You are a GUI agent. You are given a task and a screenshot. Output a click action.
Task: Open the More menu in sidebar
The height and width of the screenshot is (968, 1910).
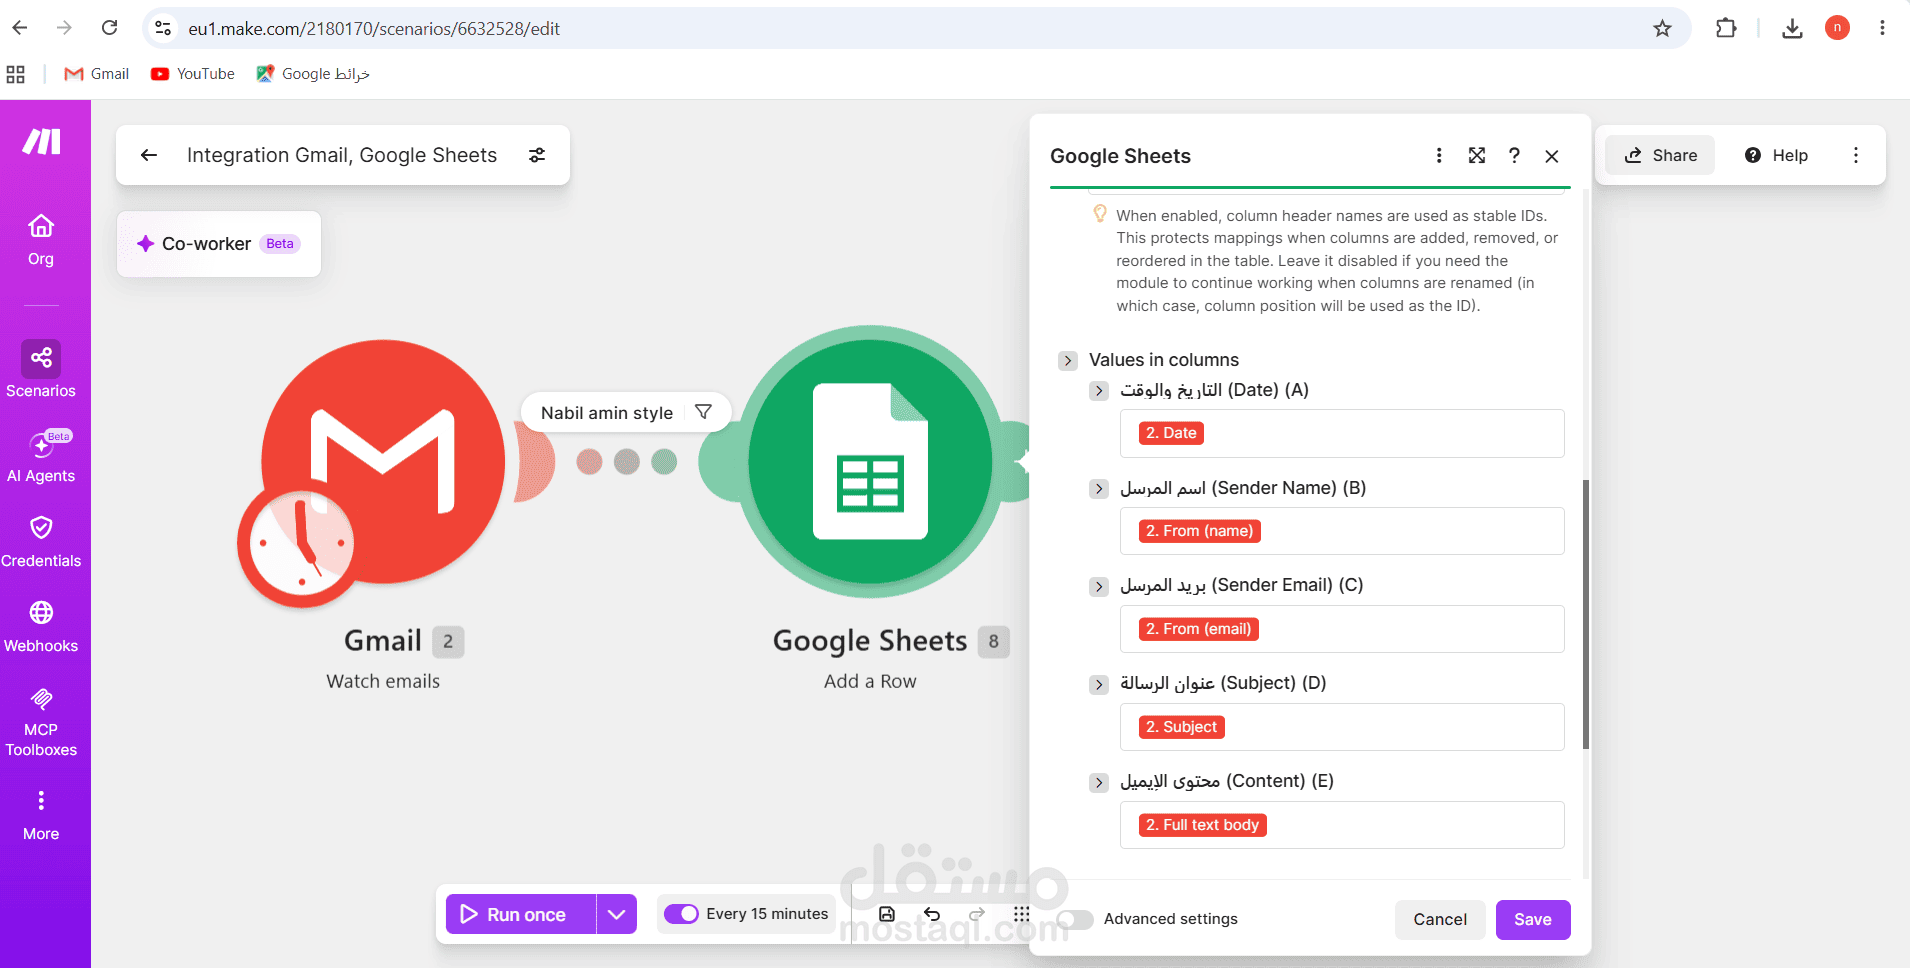(41, 815)
